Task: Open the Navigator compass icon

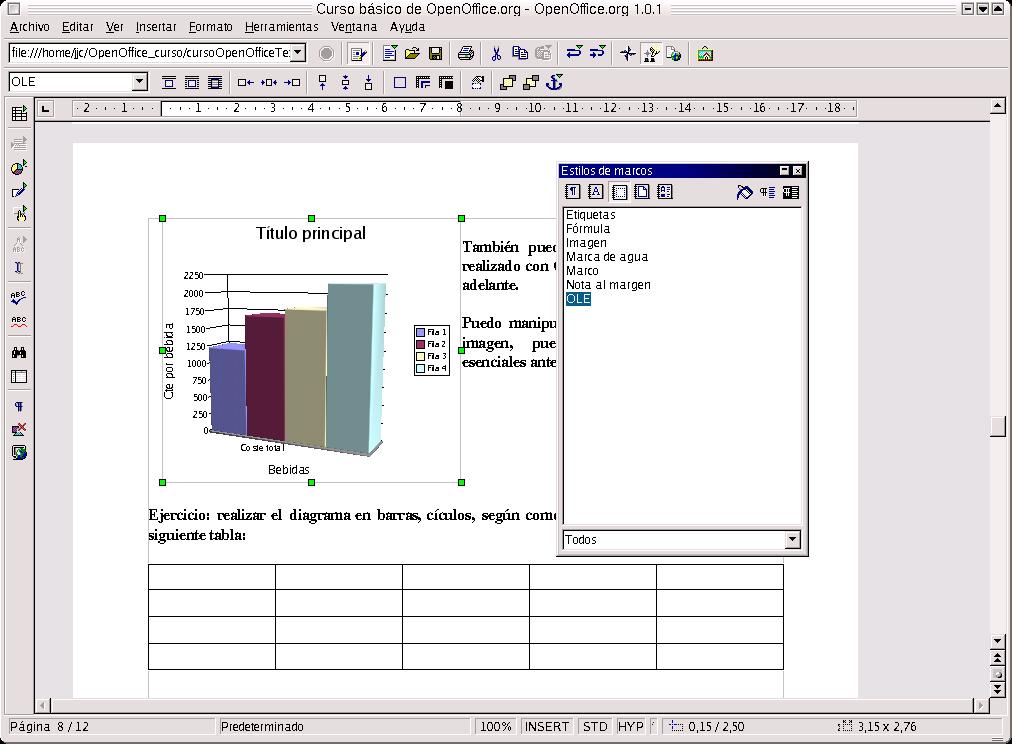Action: click(627, 54)
